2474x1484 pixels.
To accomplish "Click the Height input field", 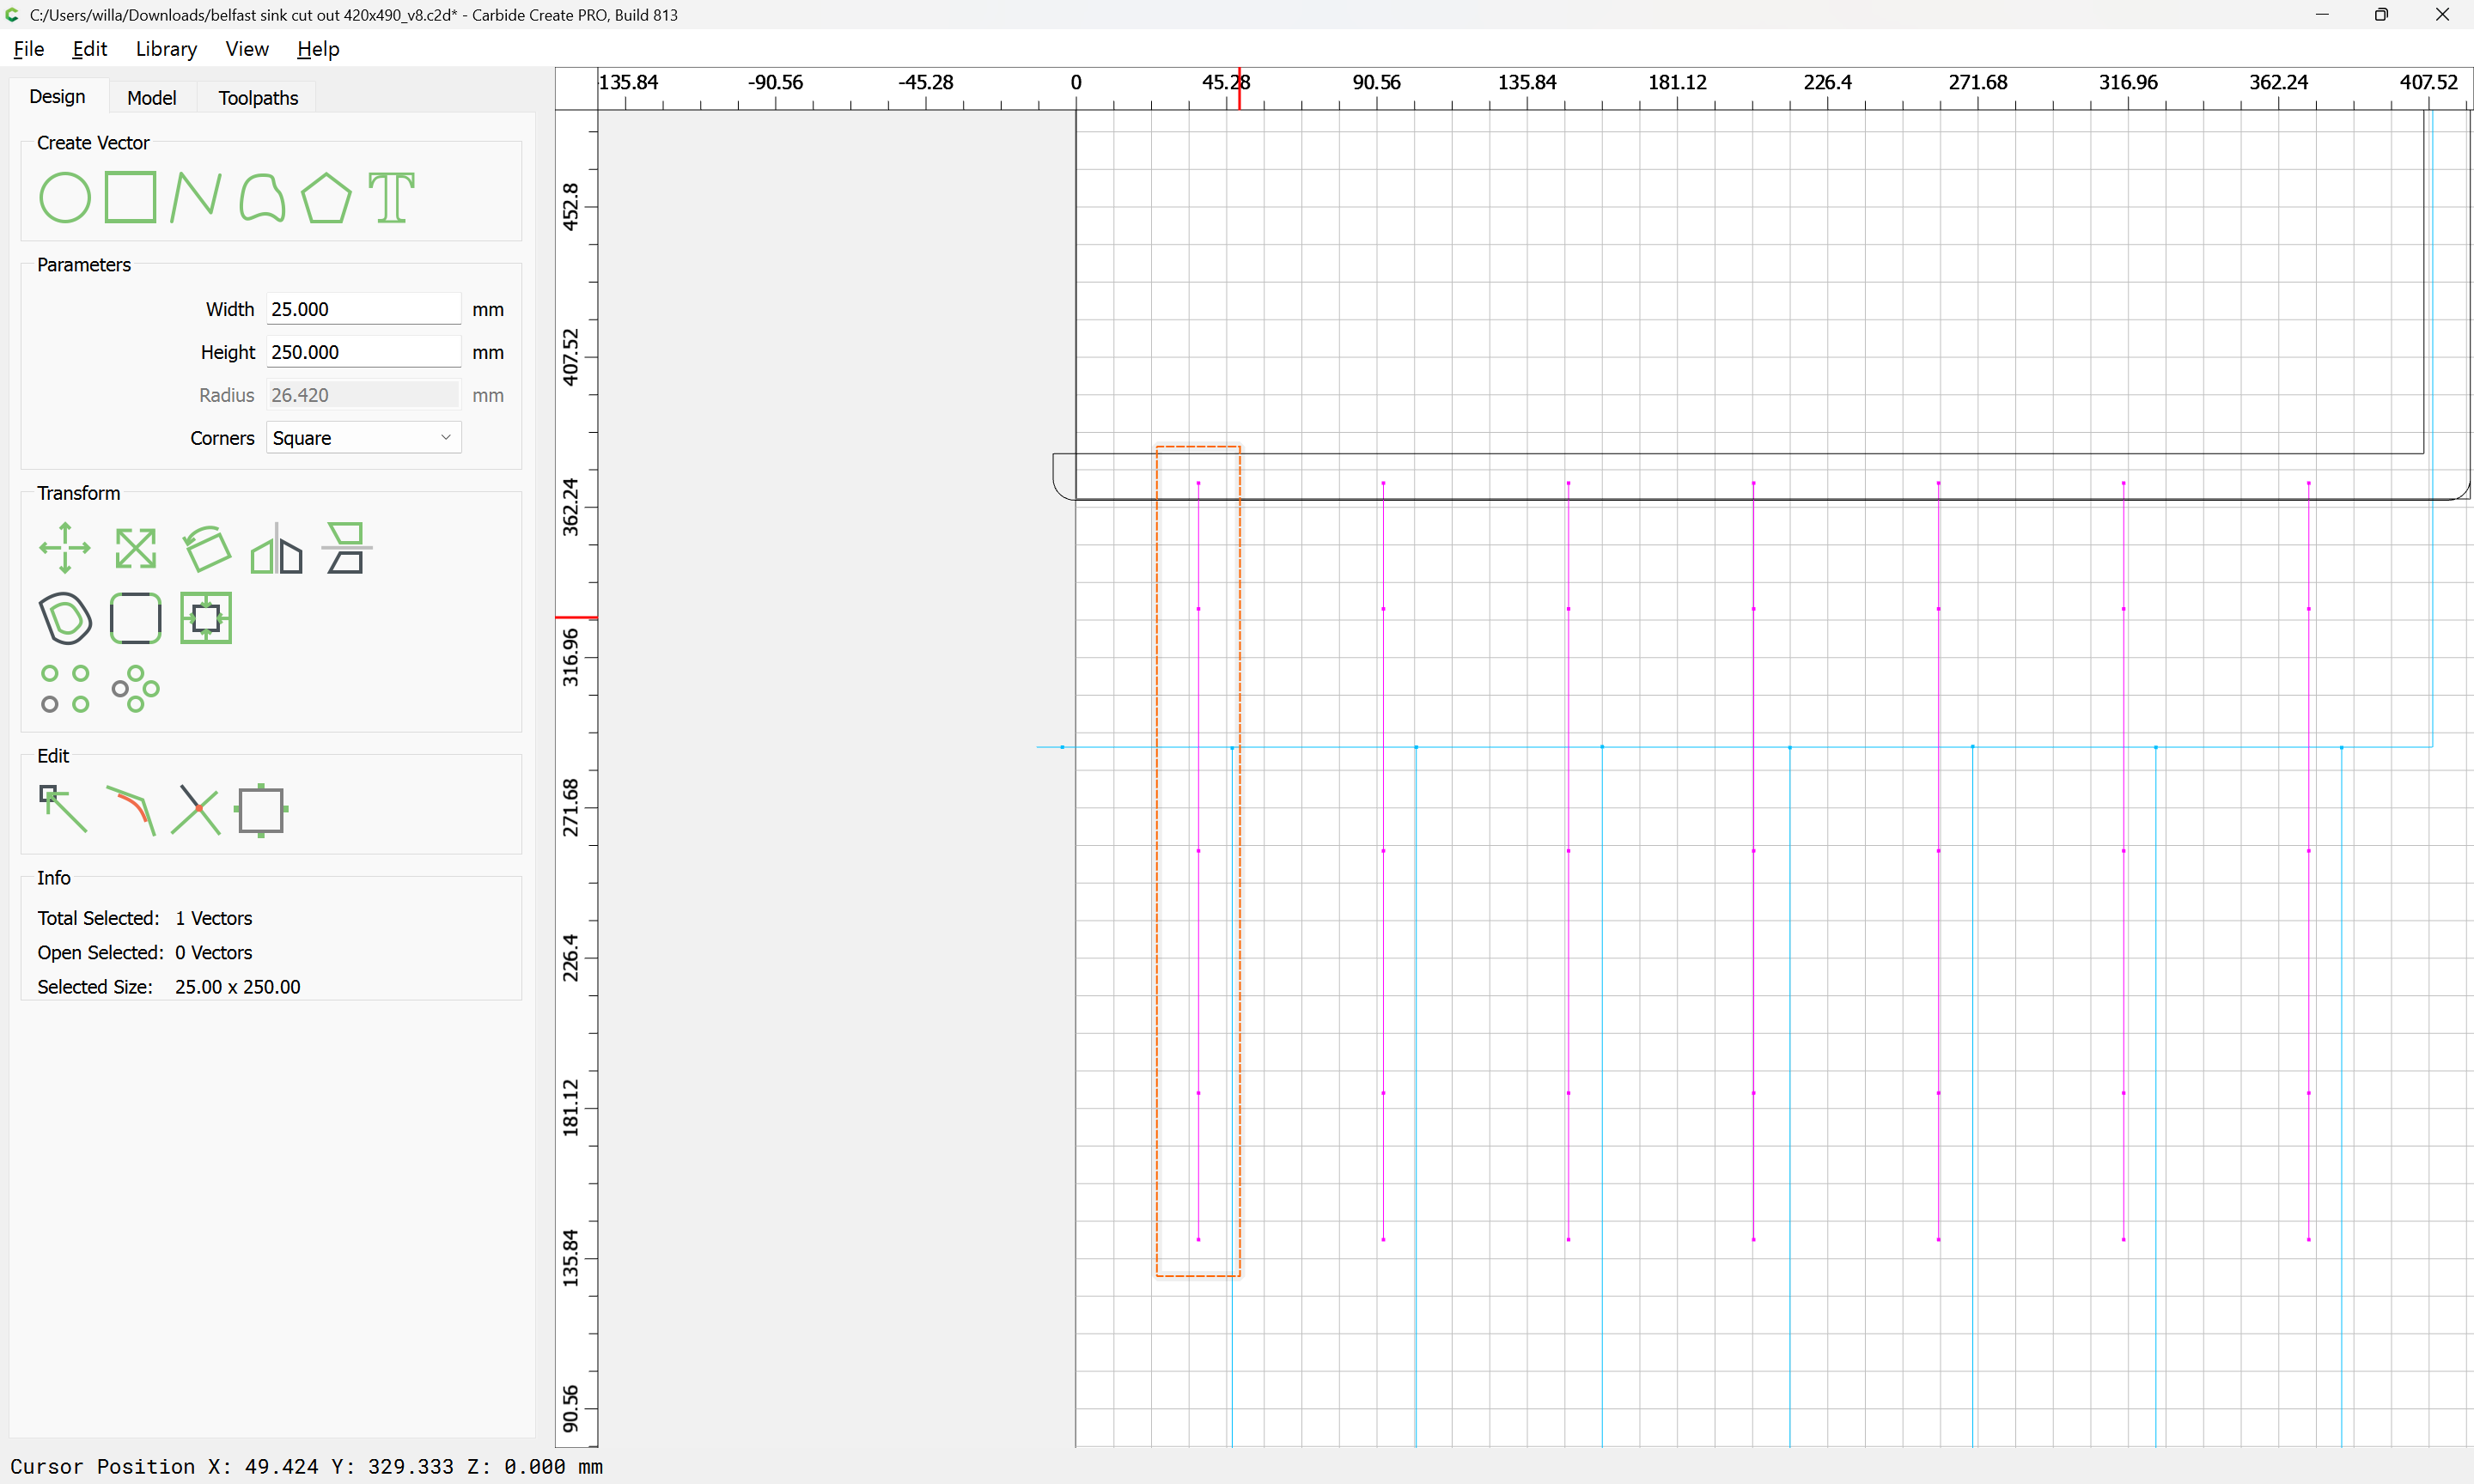I will [363, 352].
